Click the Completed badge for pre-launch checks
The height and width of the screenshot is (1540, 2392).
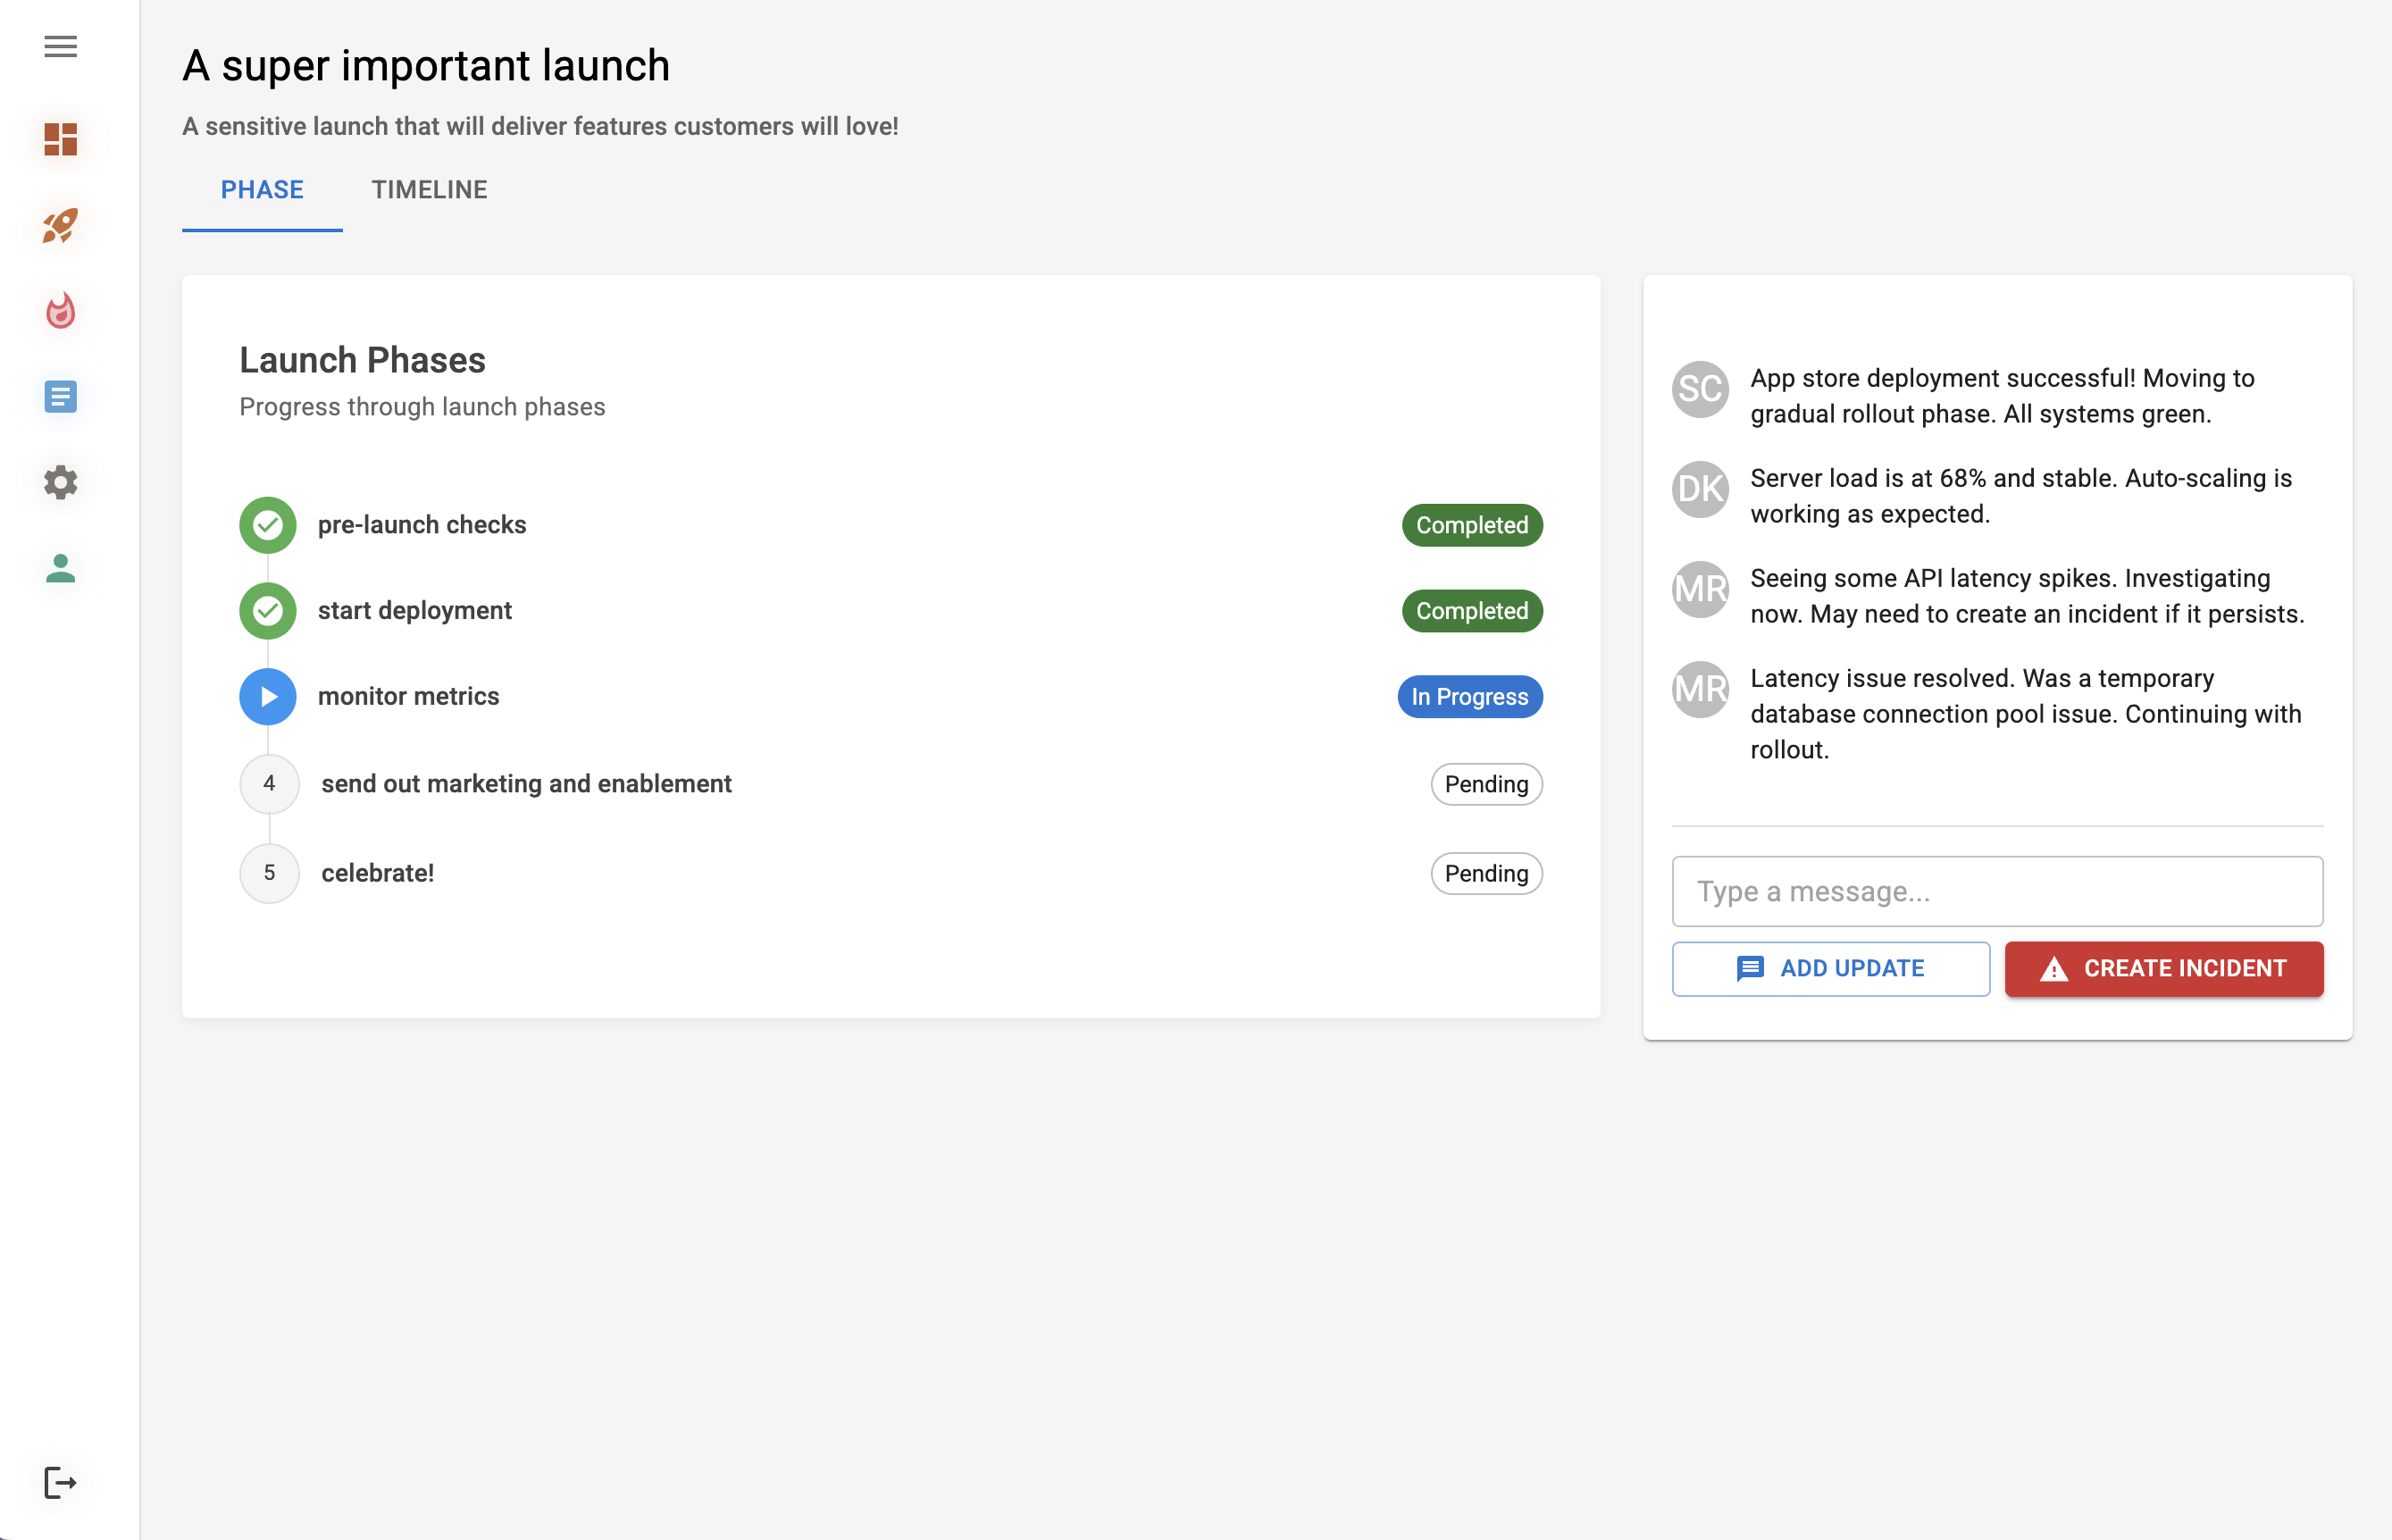tap(1472, 525)
